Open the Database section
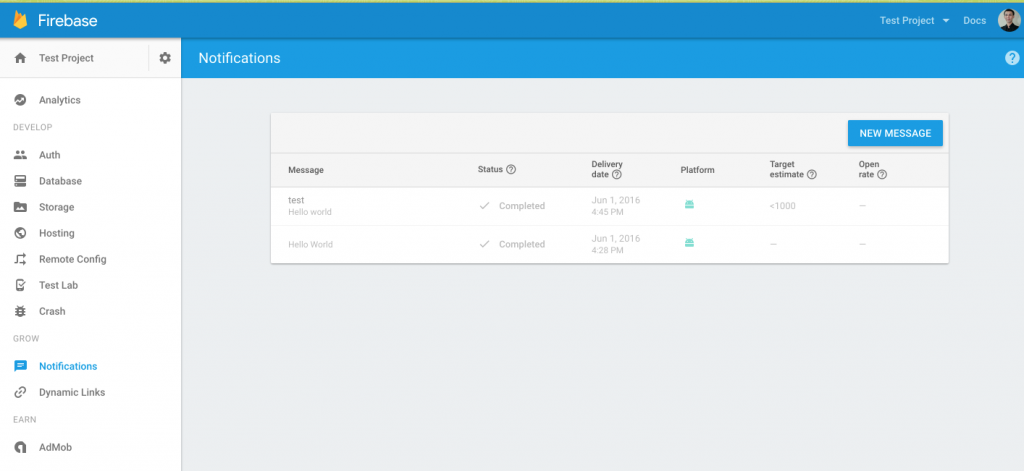The height and width of the screenshot is (471, 1024). (x=60, y=181)
